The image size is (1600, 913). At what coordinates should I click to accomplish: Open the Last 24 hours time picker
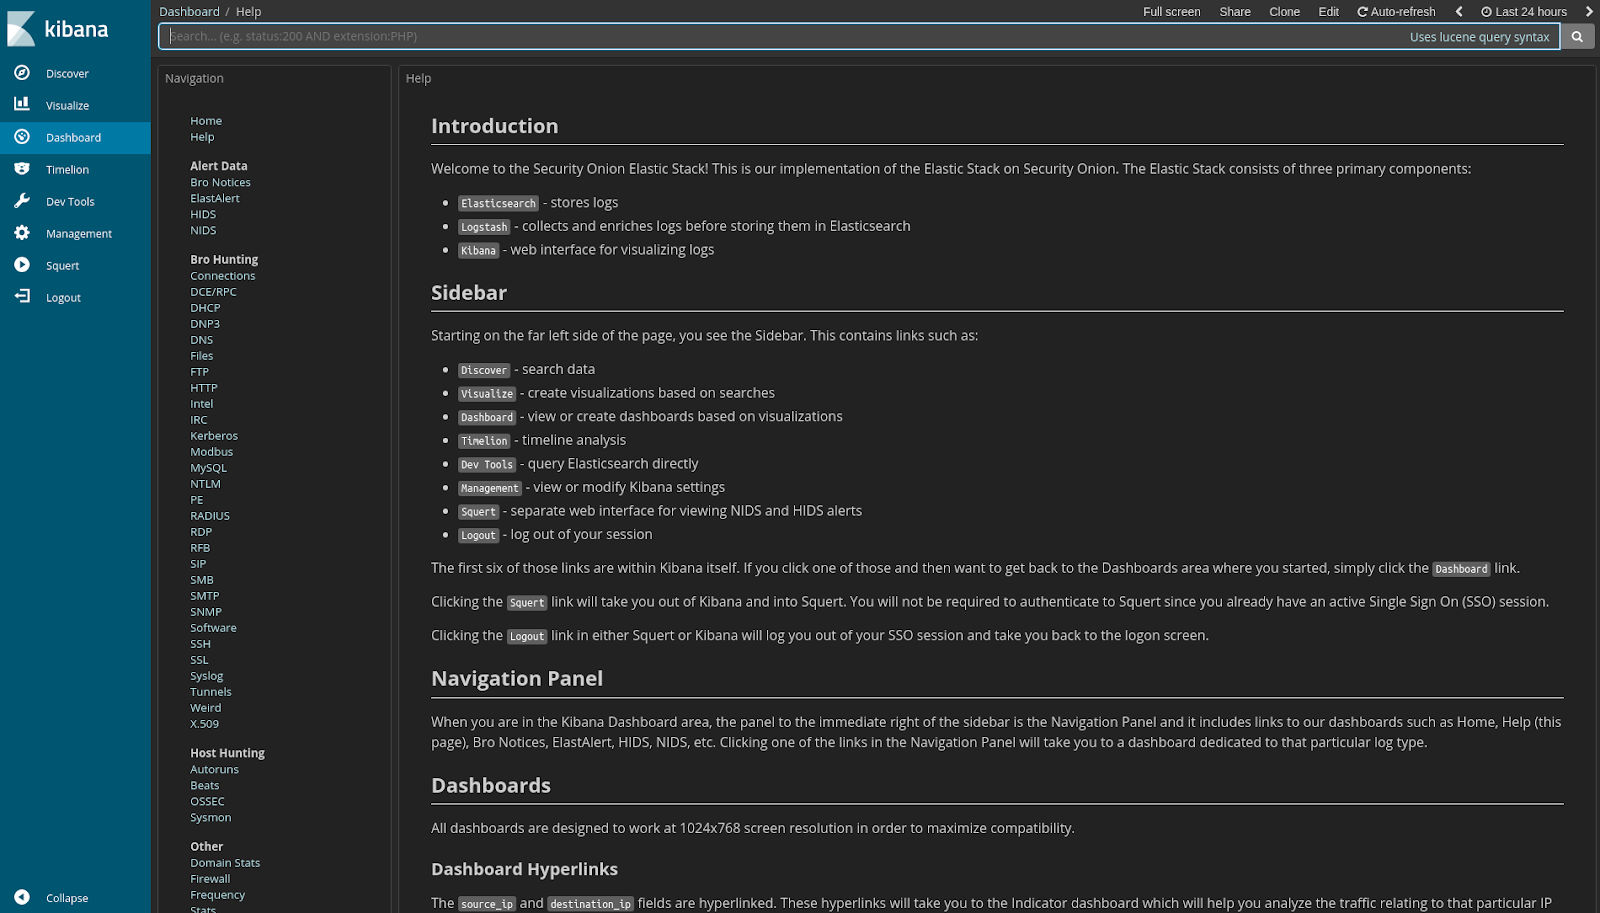tap(1524, 12)
